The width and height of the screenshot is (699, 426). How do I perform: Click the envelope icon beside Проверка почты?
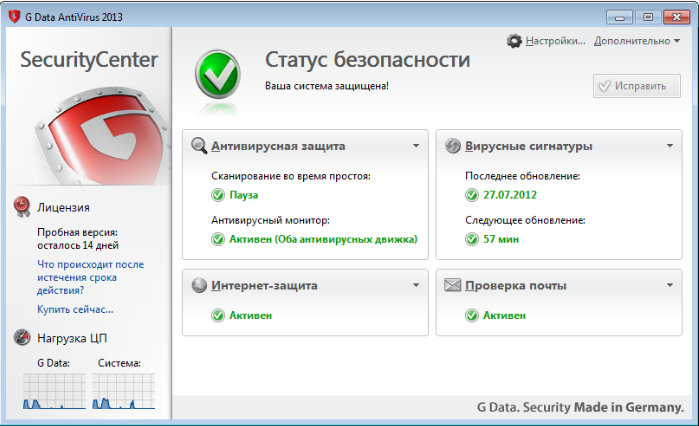[x=452, y=285]
